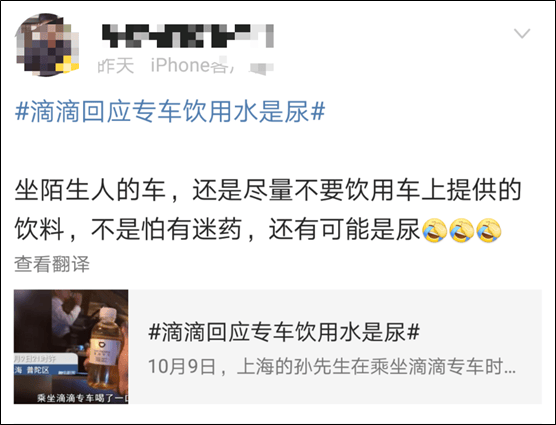Tap 查看翻译 to translate the post
556x425 pixels.
click(52, 264)
